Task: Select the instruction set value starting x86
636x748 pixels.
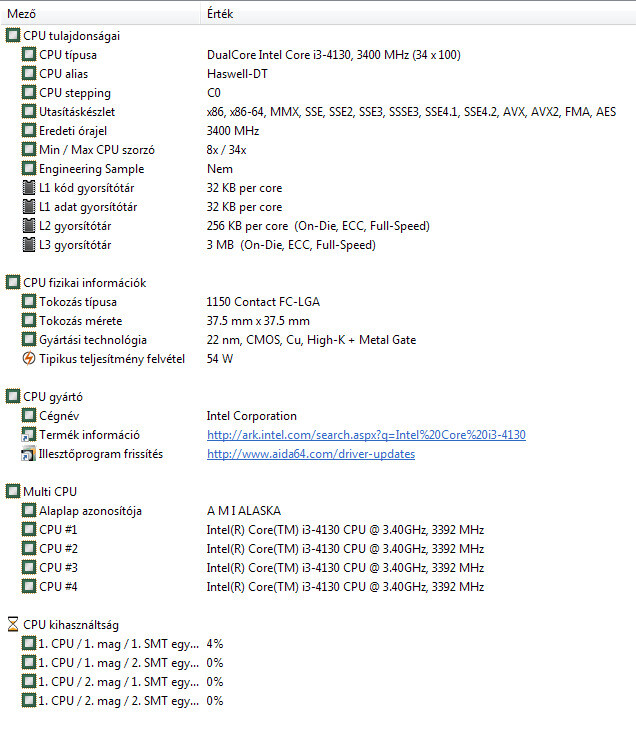Action: click(411, 112)
